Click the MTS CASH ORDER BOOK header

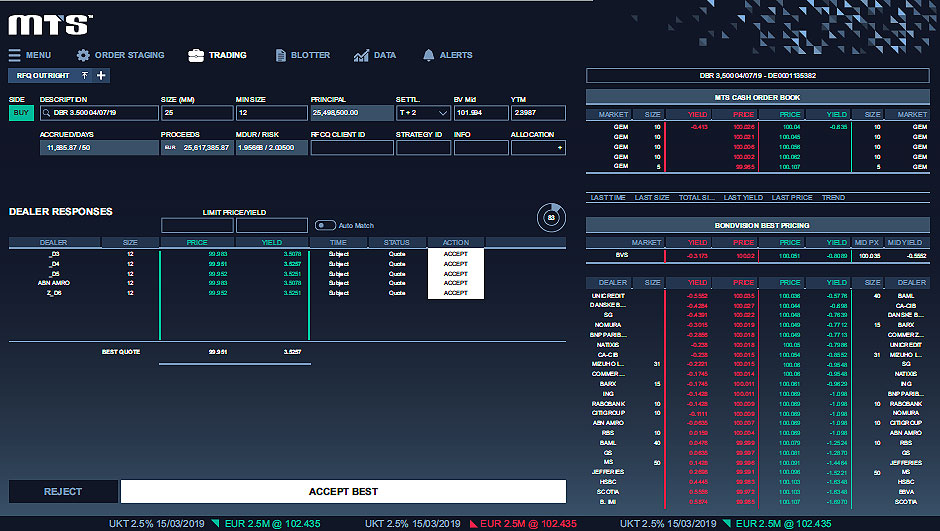click(x=757, y=97)
